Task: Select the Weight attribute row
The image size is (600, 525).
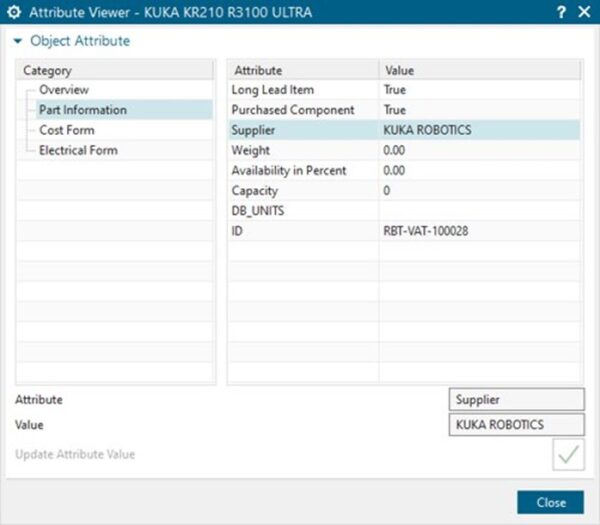Action: (251, 150)
